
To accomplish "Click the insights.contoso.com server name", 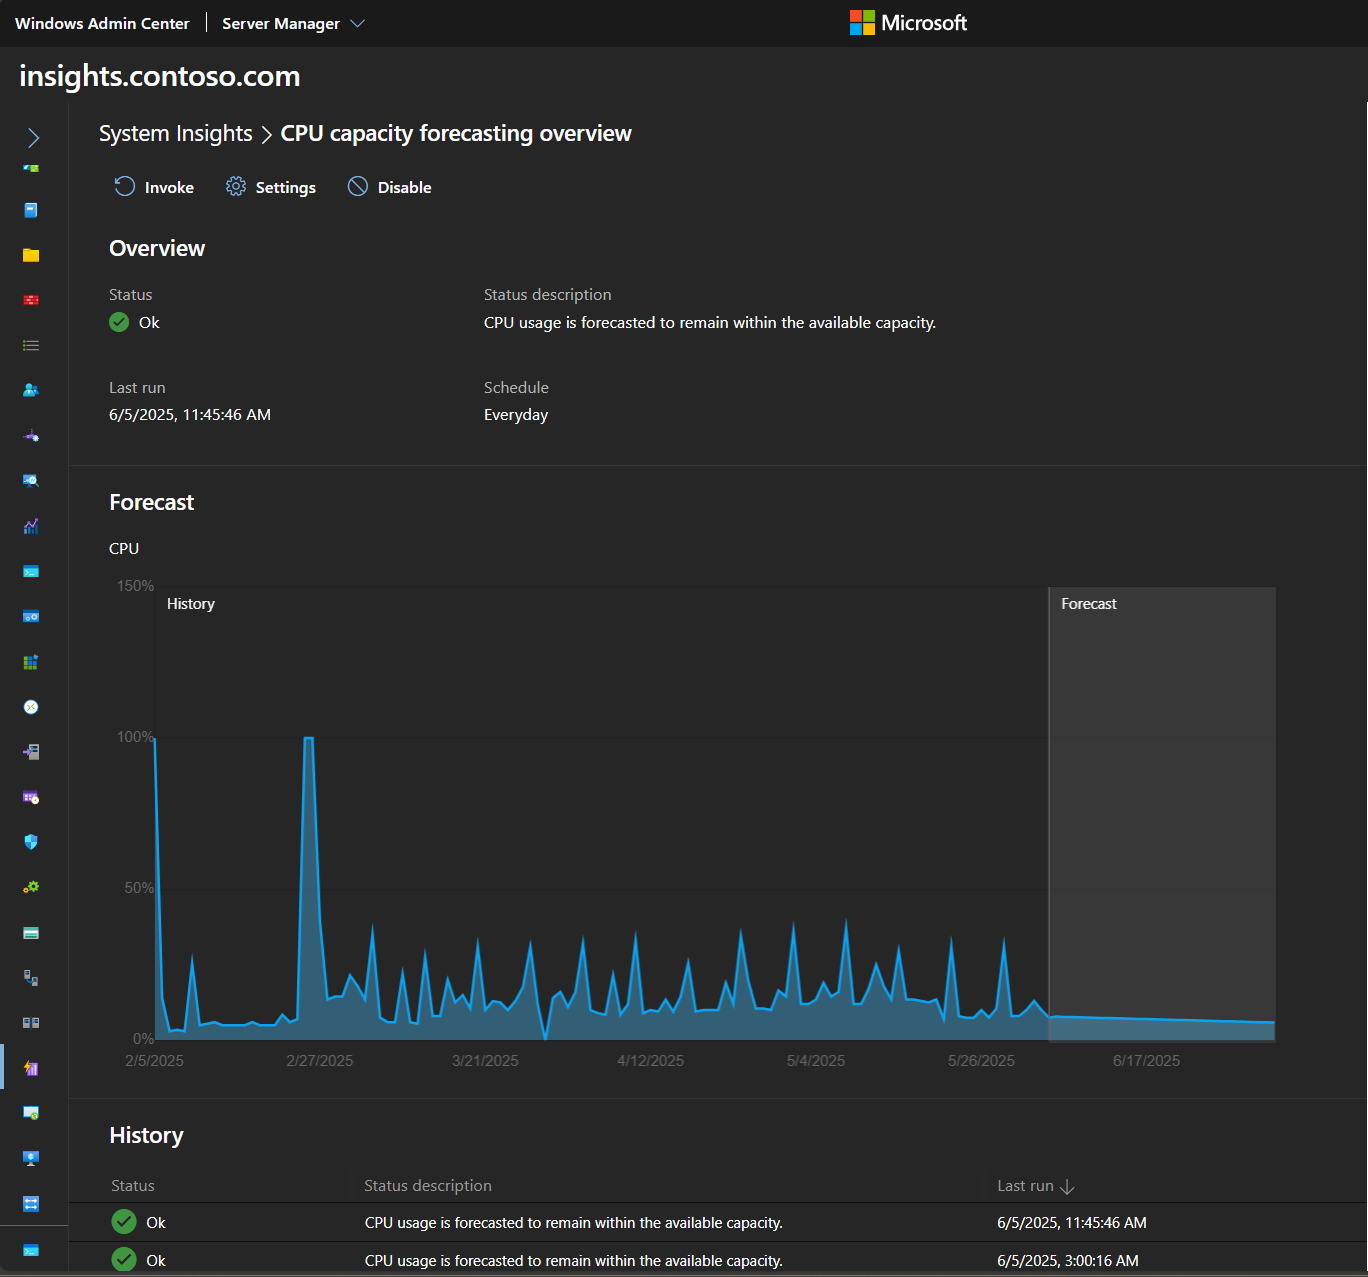I will pos(160,76).
